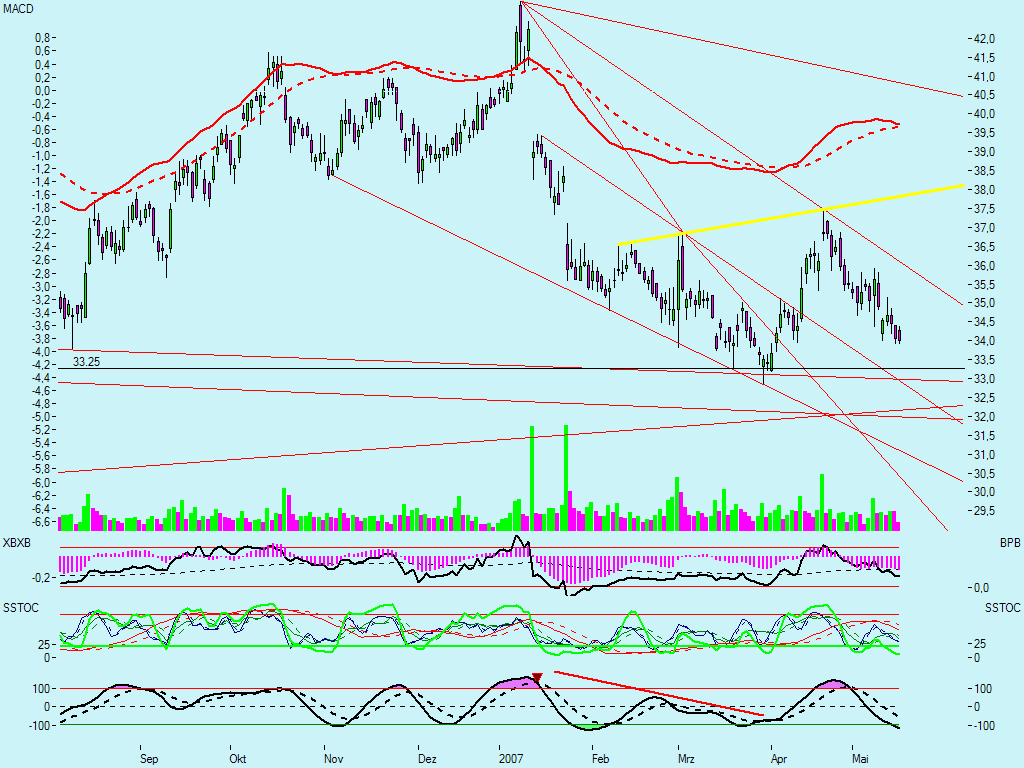This screenshot has width=1024, height=768.
Task: Select the -6,6 value on the MACD scale
Action: (40, 521)
